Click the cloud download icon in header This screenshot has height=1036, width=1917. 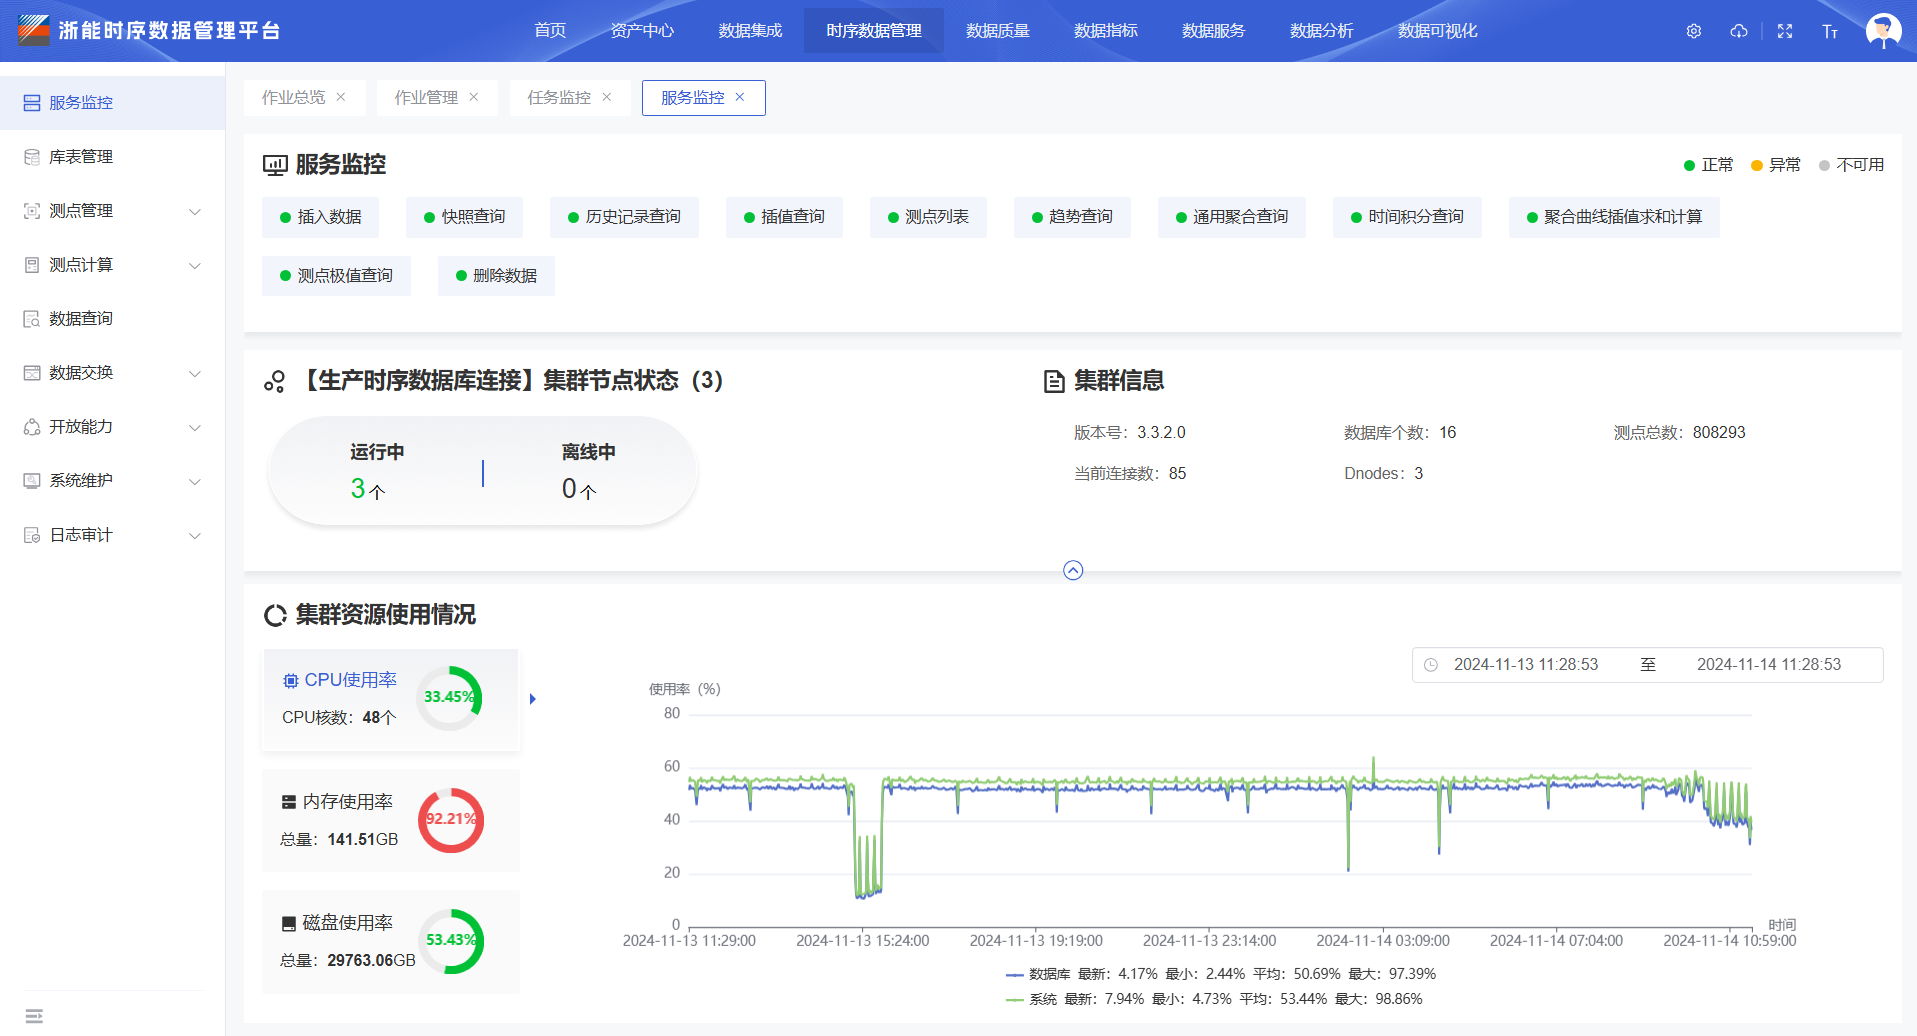tap(1739, 31)
